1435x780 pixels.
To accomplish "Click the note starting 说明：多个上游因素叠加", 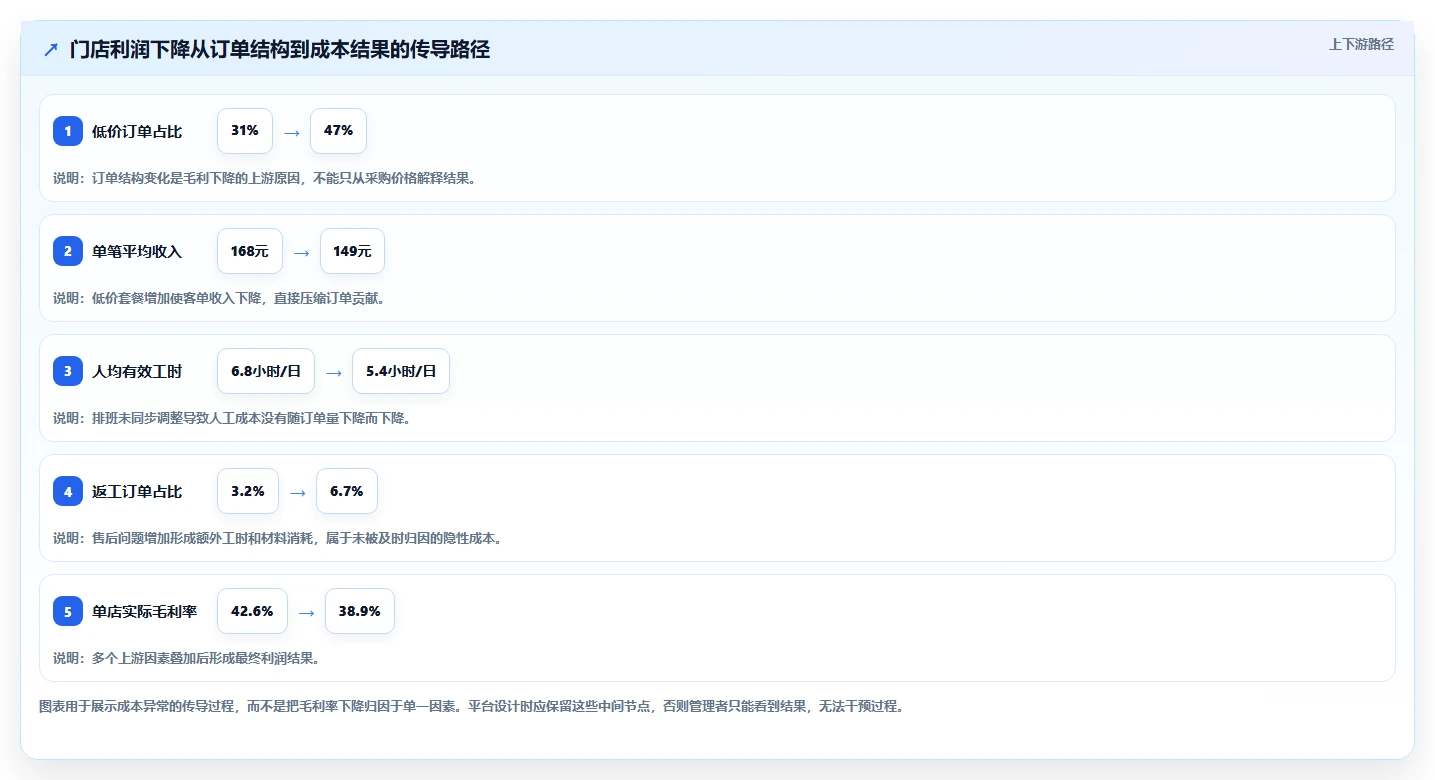I will click(x=186, y=658).
